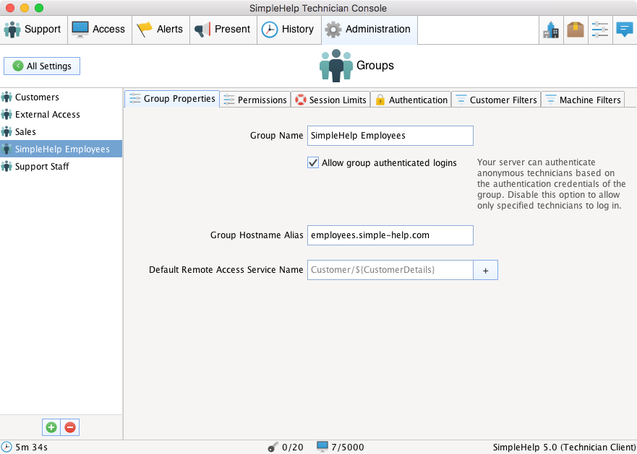Open the chat message icon in toolbar
The image size is (637, 454).
[624, 30]
